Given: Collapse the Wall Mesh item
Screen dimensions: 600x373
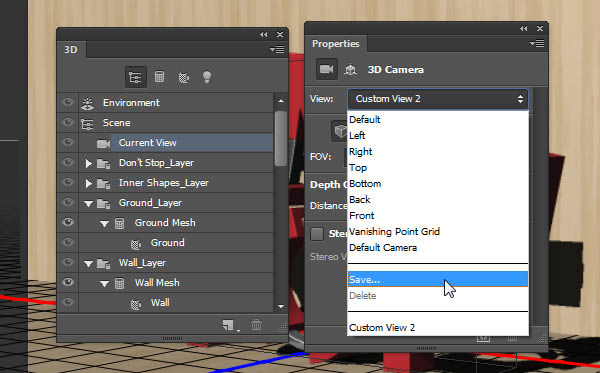Looking at the screenshot, I should coord(104,284).
